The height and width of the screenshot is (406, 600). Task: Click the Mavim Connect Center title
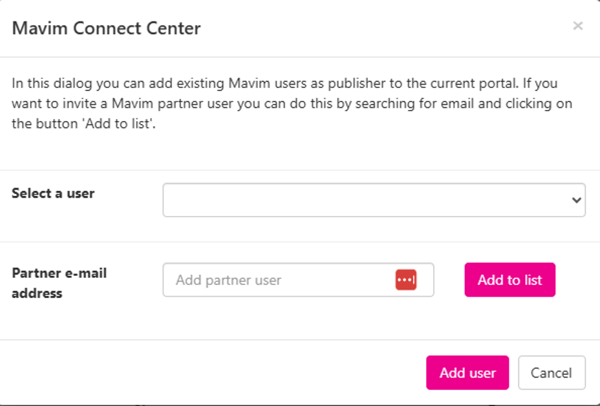(106, 28)
